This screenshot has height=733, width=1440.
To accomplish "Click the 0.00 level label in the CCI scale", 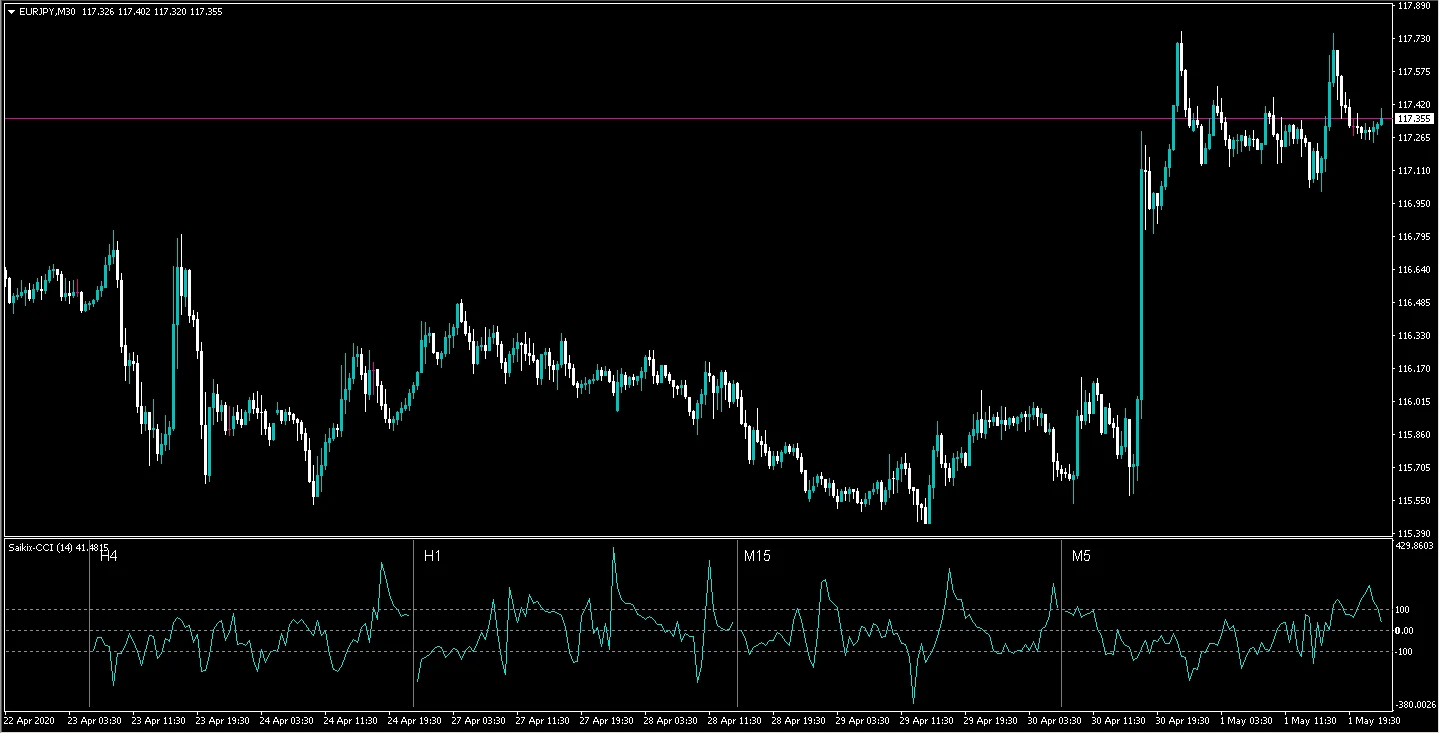I will click(1404, 631).
